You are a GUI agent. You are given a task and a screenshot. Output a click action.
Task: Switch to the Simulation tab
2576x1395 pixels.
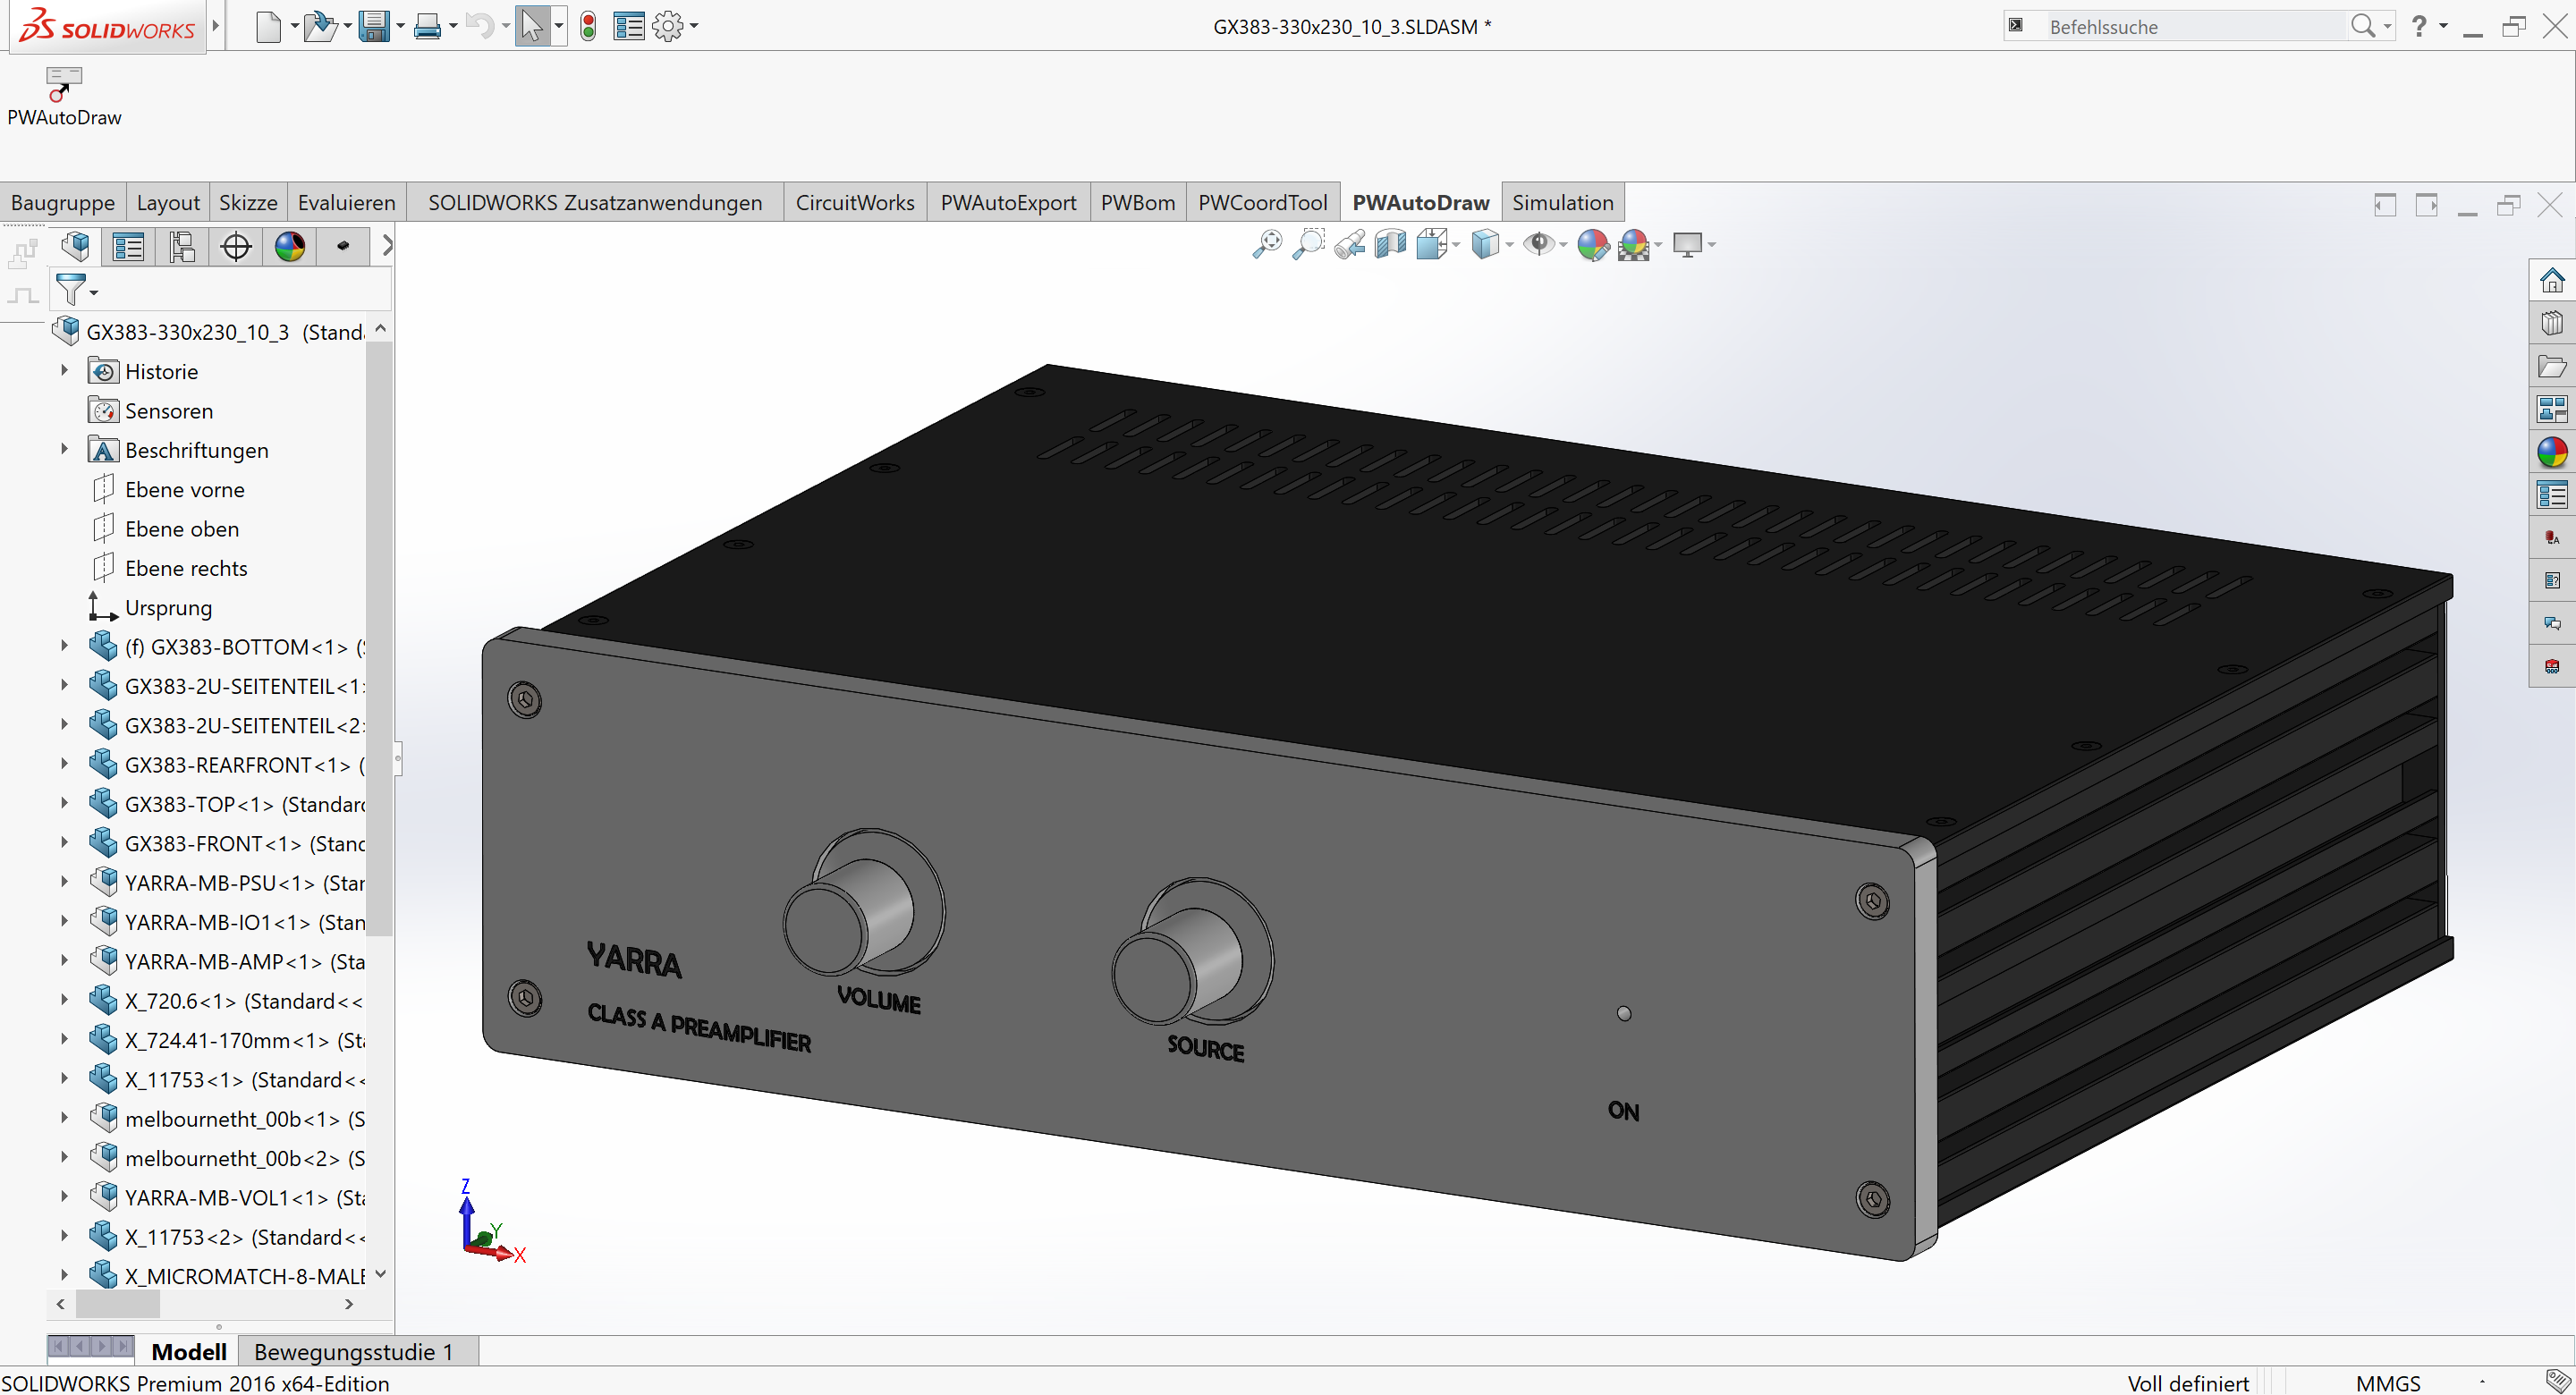pyautogui.click(x=1563, y=202)
